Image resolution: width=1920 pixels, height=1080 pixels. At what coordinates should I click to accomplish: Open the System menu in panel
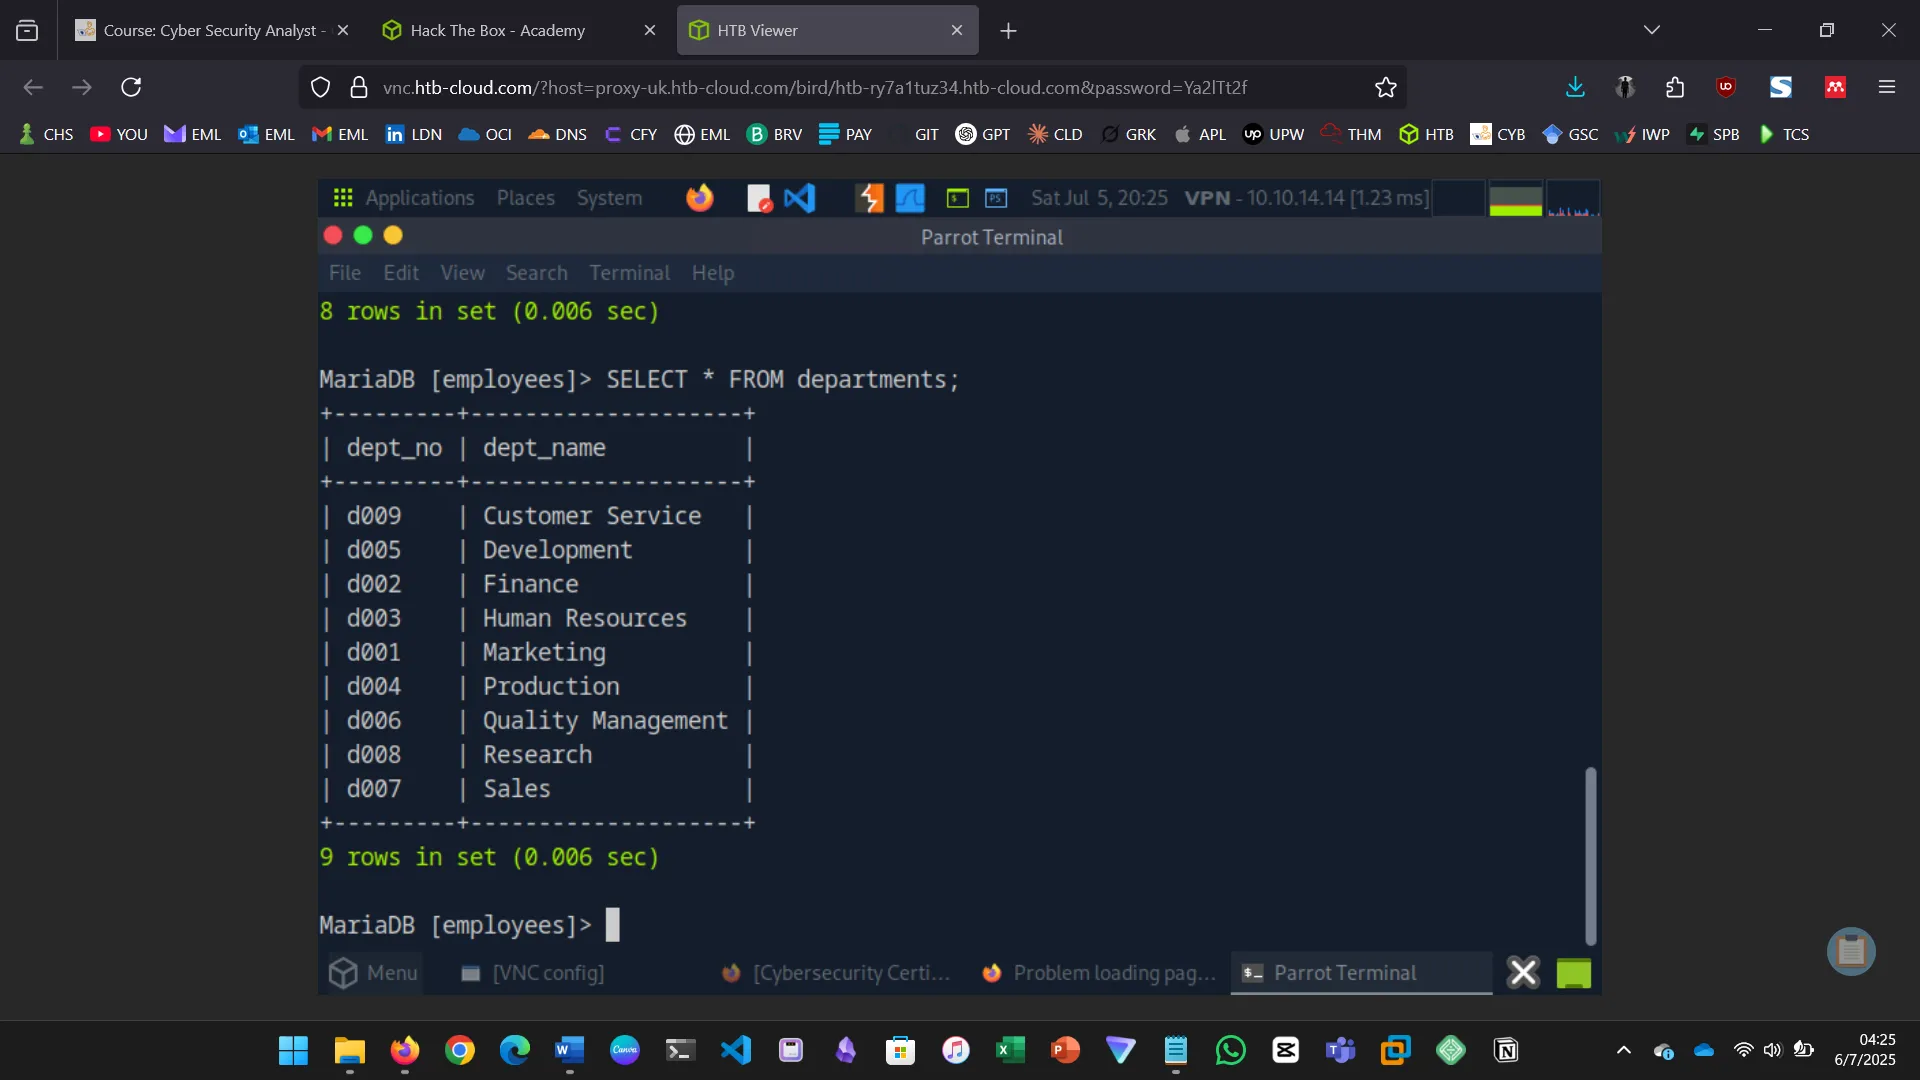609,198
